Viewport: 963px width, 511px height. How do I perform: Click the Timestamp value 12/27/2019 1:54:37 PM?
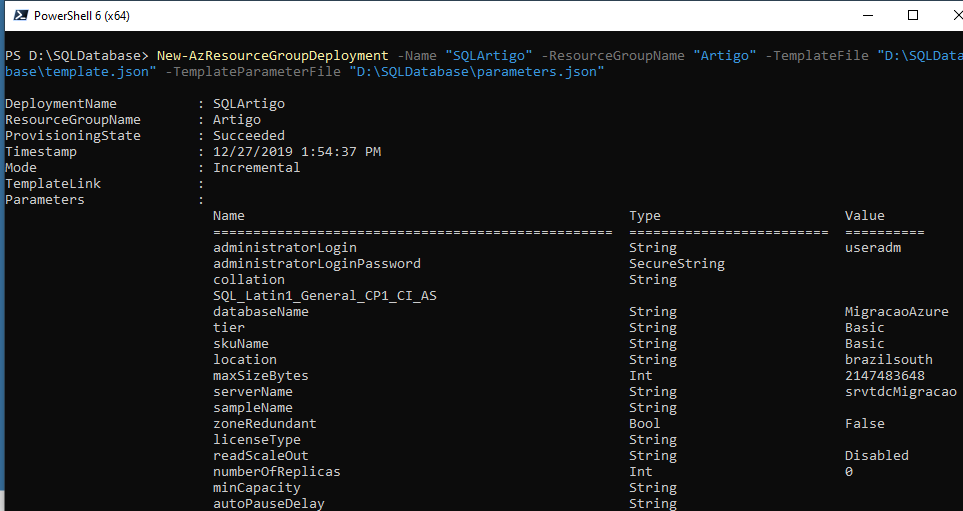click(297, 152)
